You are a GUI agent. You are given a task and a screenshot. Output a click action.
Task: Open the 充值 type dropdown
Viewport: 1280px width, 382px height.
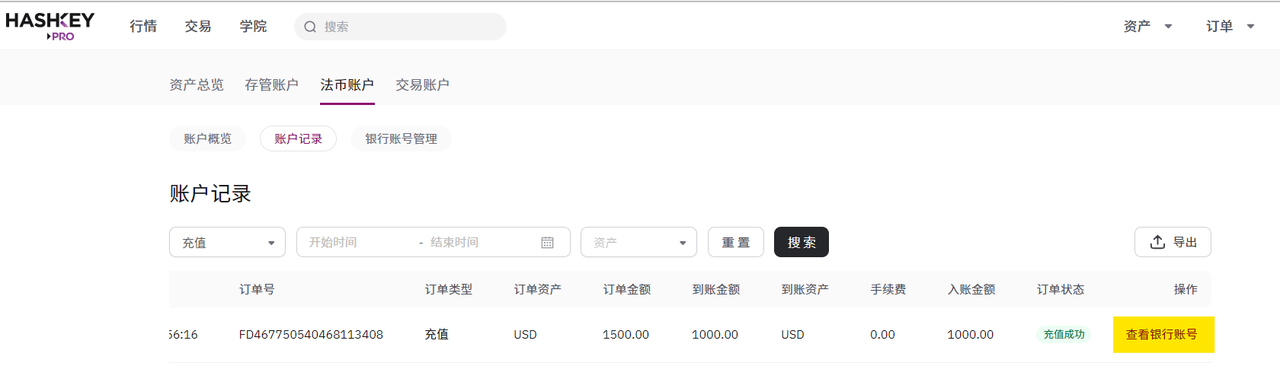pyautogui.click(x=228, y=242)
